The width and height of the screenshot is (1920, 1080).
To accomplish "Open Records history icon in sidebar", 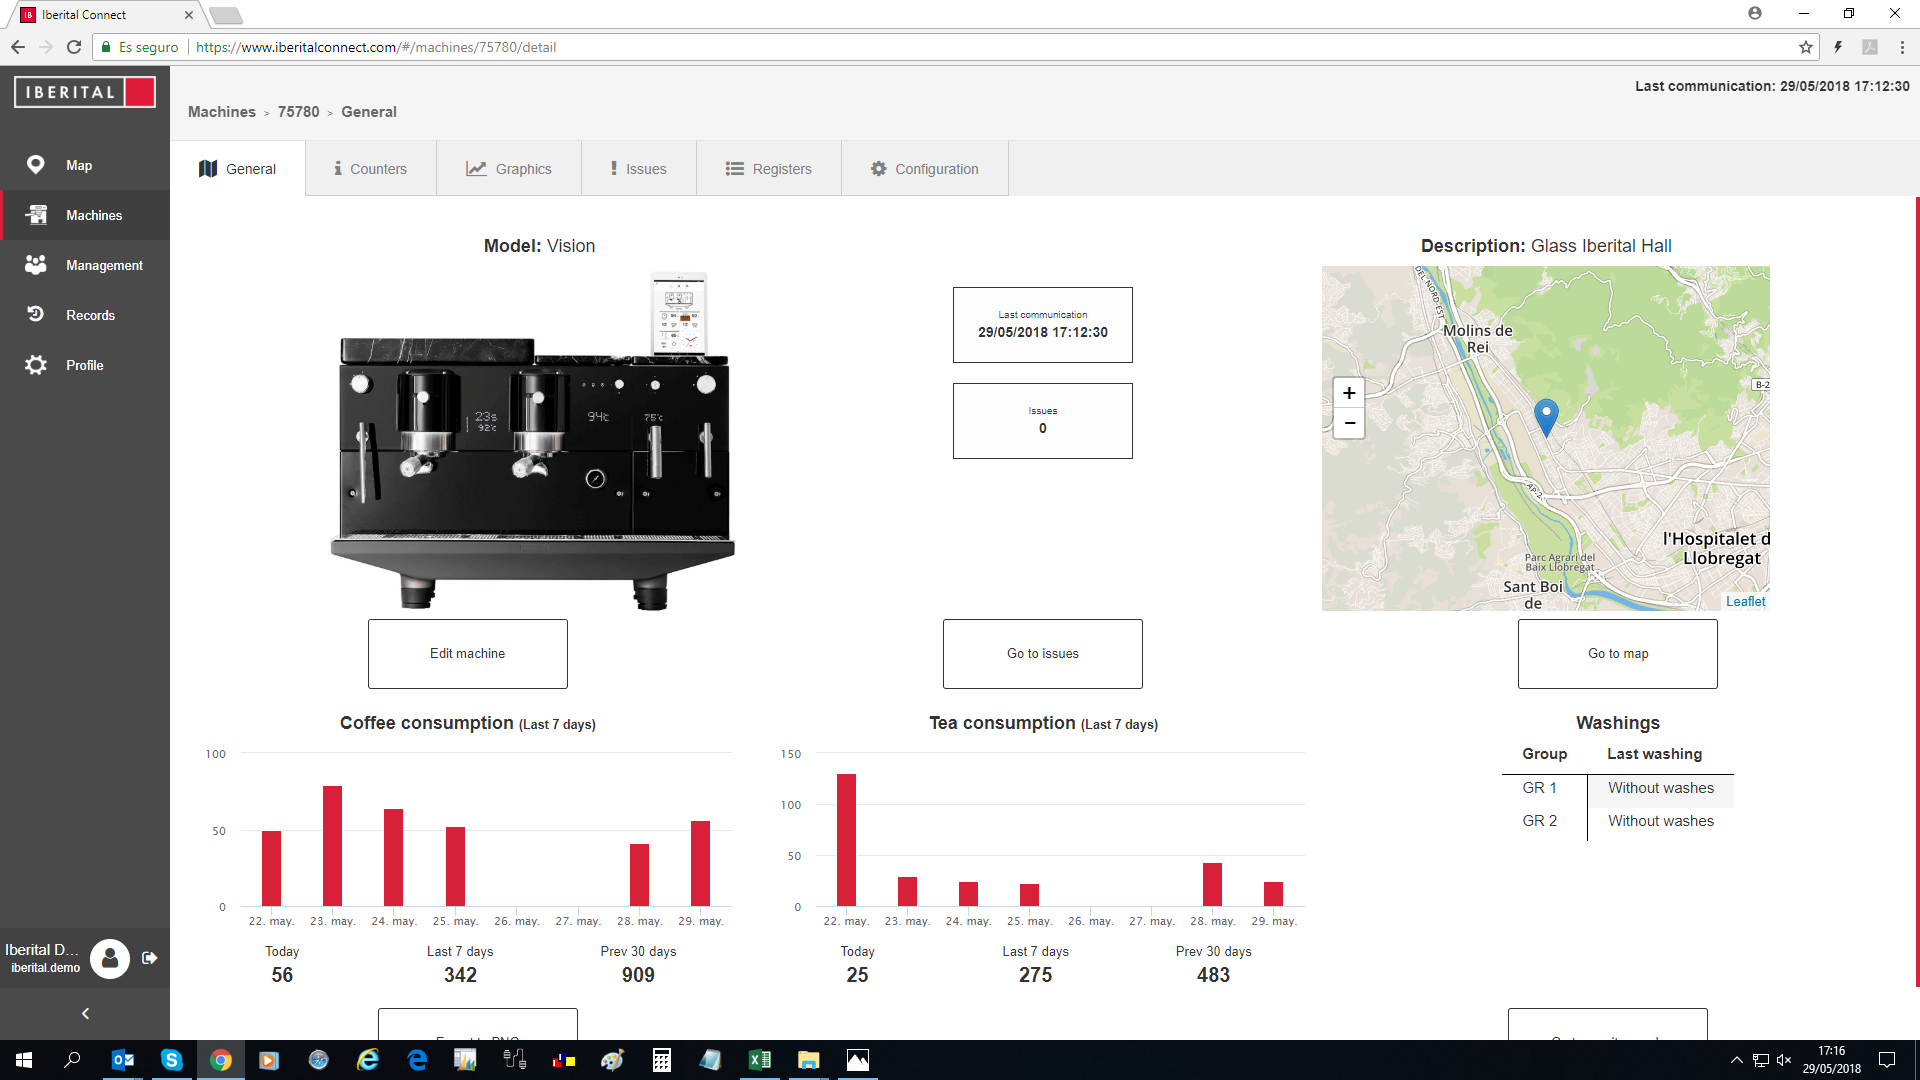I will (x=36, y=314).
